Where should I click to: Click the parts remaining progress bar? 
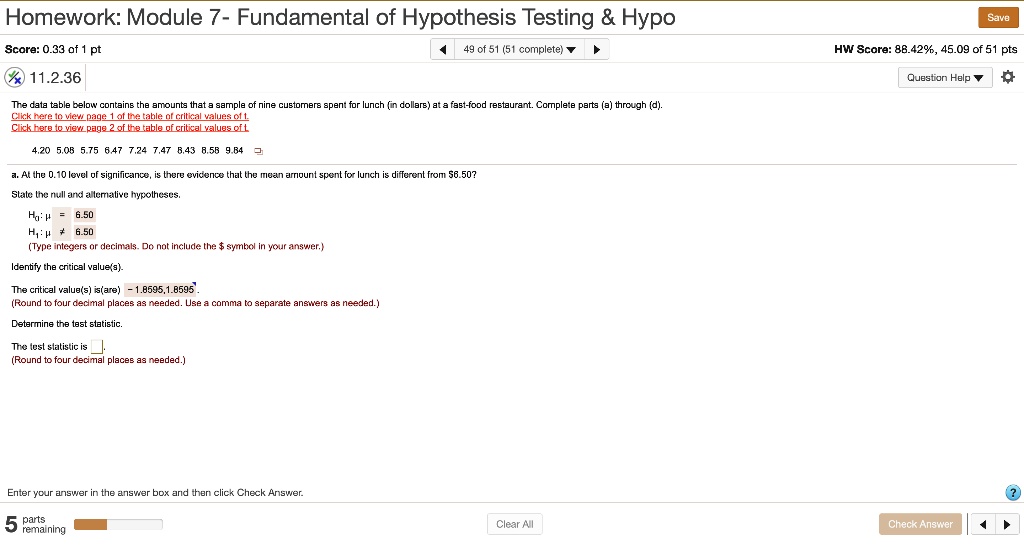click(x=118, y=524)
